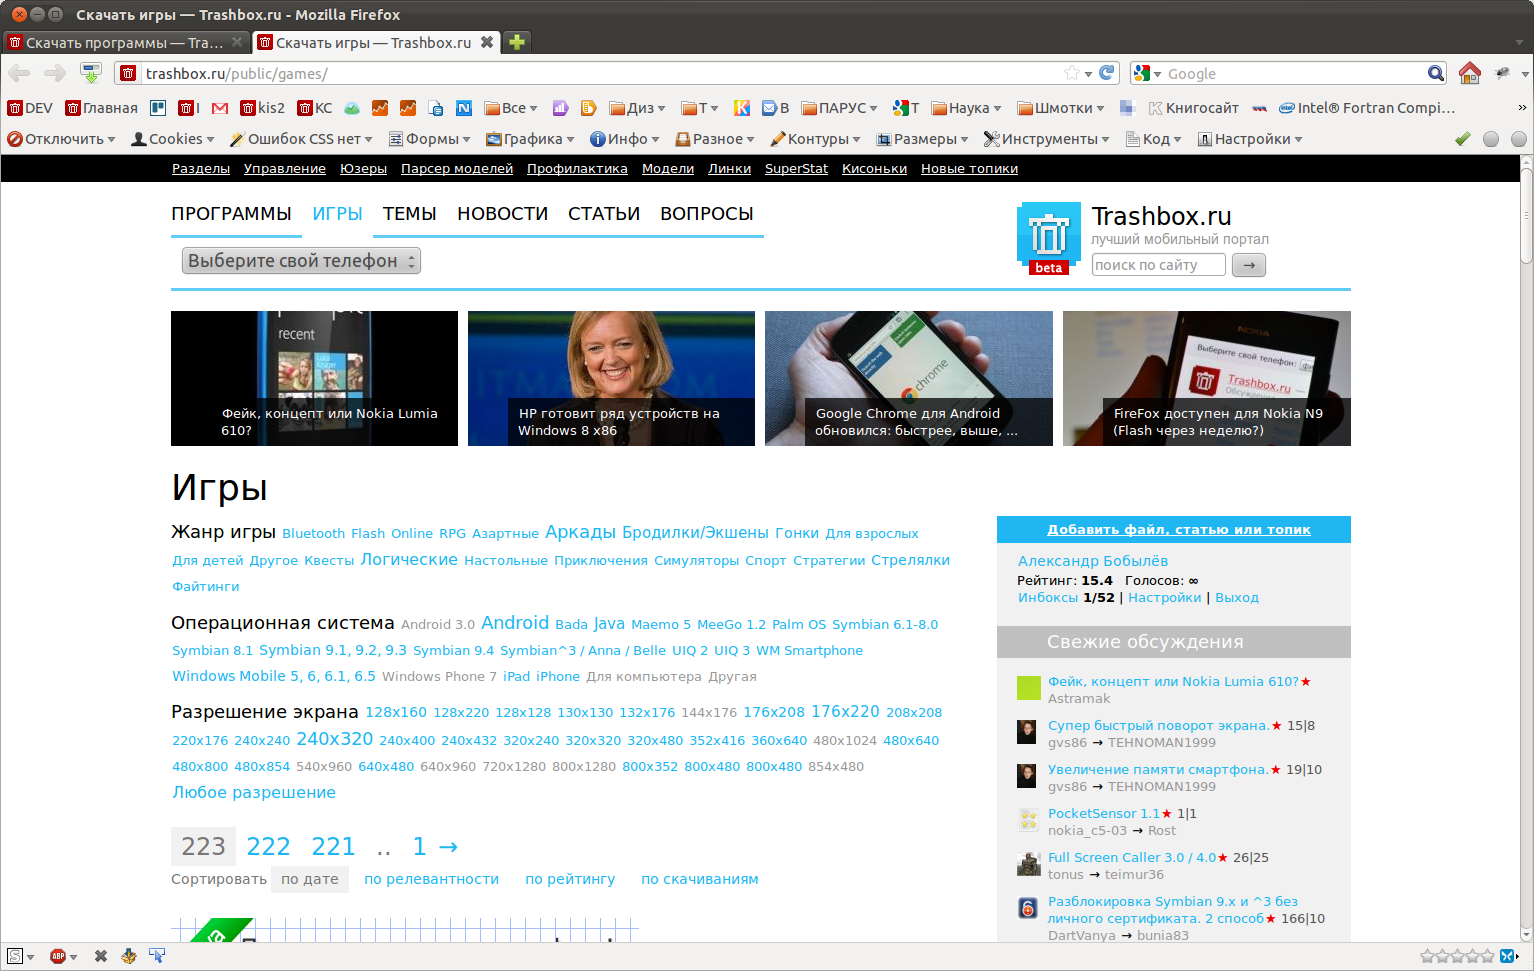Viewport: 1534px width, 971px height.
Task: Go to the СТАТЬИ section
Action: click(x=604, y=214)
